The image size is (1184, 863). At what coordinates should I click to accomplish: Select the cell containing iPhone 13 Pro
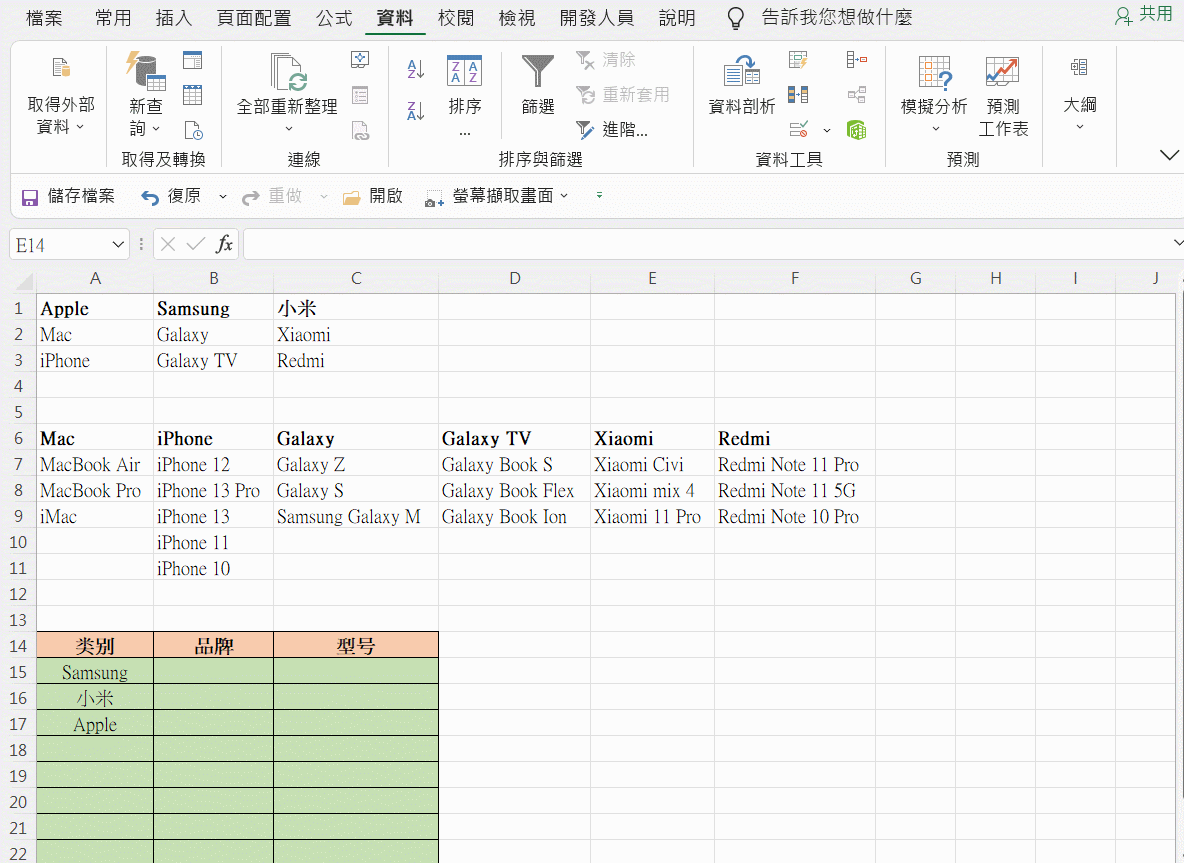coord(214,491)
